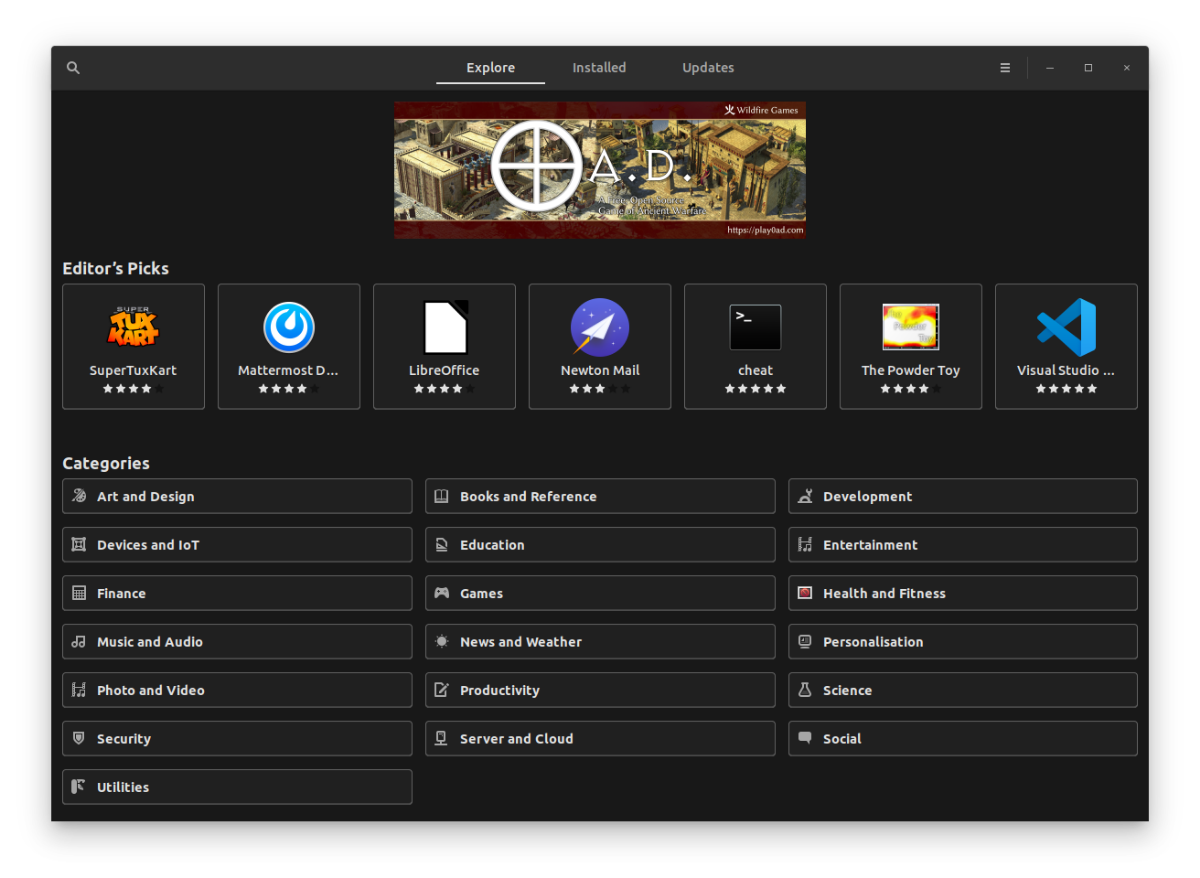Open the 0 A.D. featured banner
This screenshot has height=878, width=1200.
600,170
